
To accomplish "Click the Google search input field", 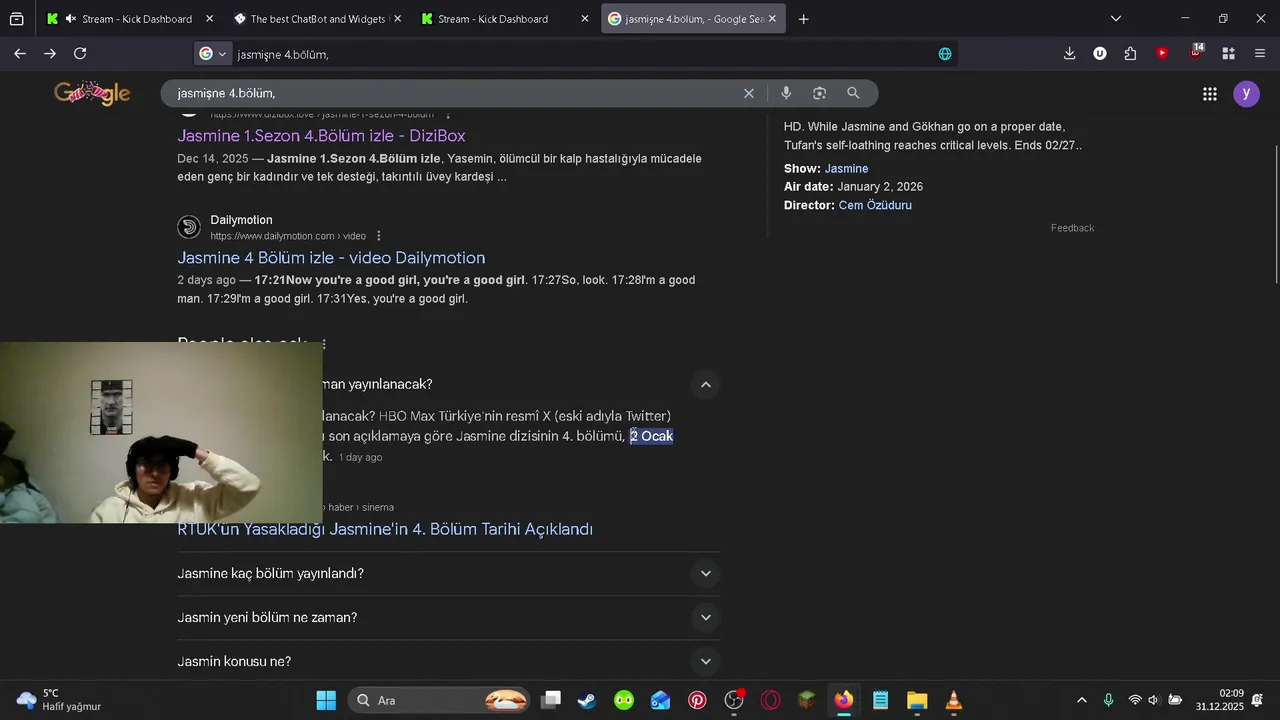I will point(455,93).
